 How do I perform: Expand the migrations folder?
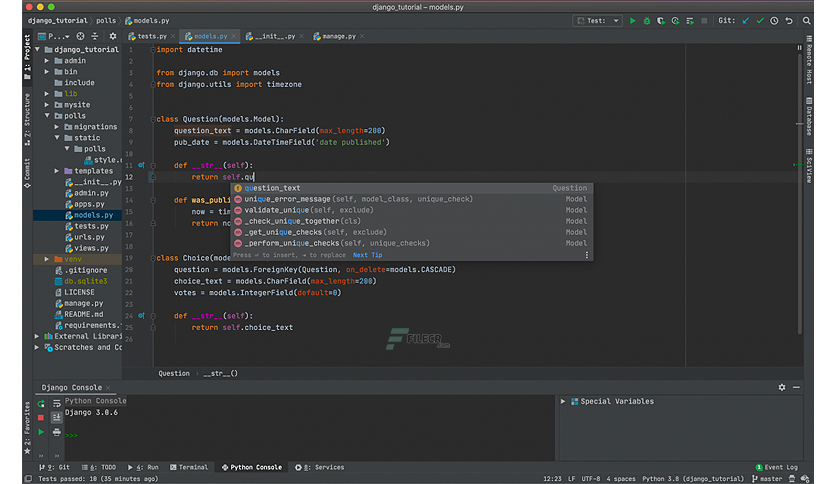pyautogui.click(x=57, y=127)
